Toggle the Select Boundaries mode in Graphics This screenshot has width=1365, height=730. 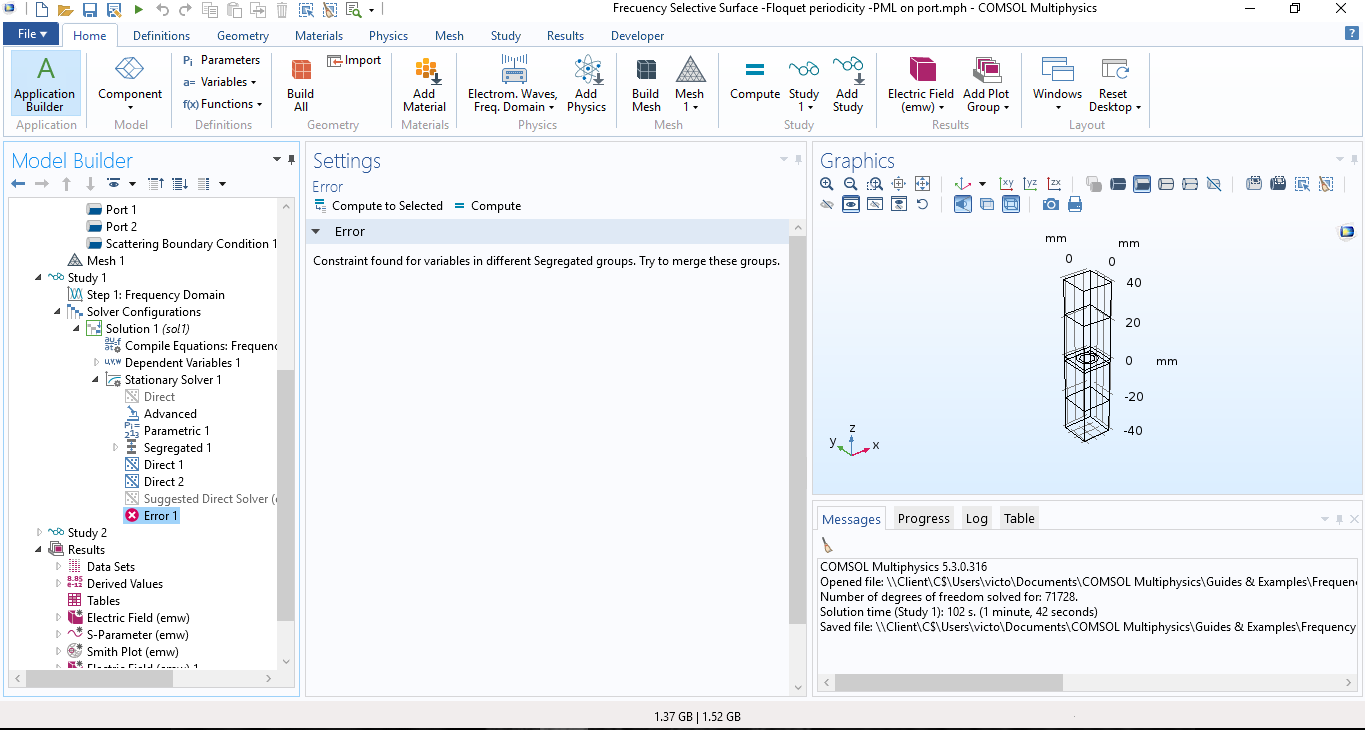(1142, 184)
